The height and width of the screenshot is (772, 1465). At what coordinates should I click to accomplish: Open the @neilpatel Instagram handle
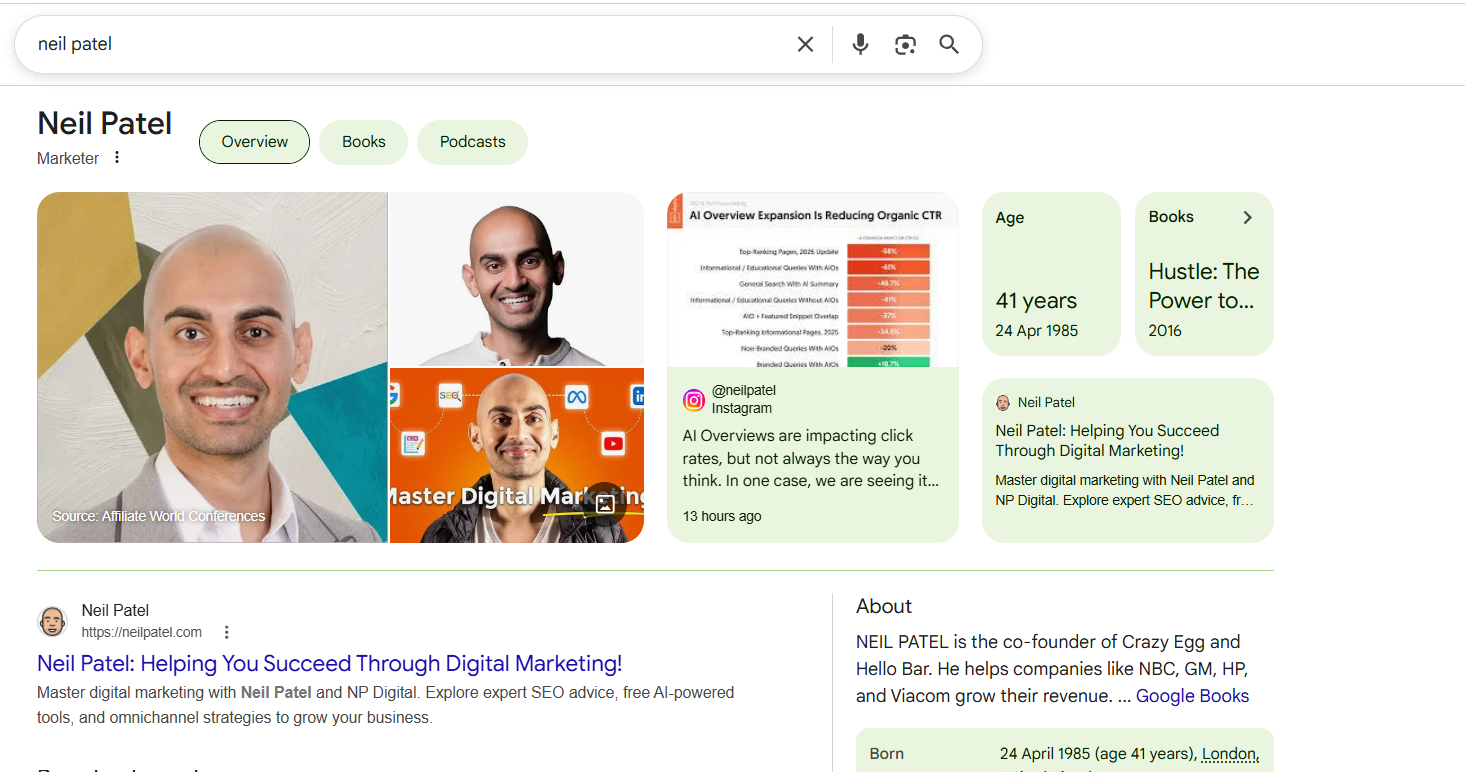pos(744,390)
